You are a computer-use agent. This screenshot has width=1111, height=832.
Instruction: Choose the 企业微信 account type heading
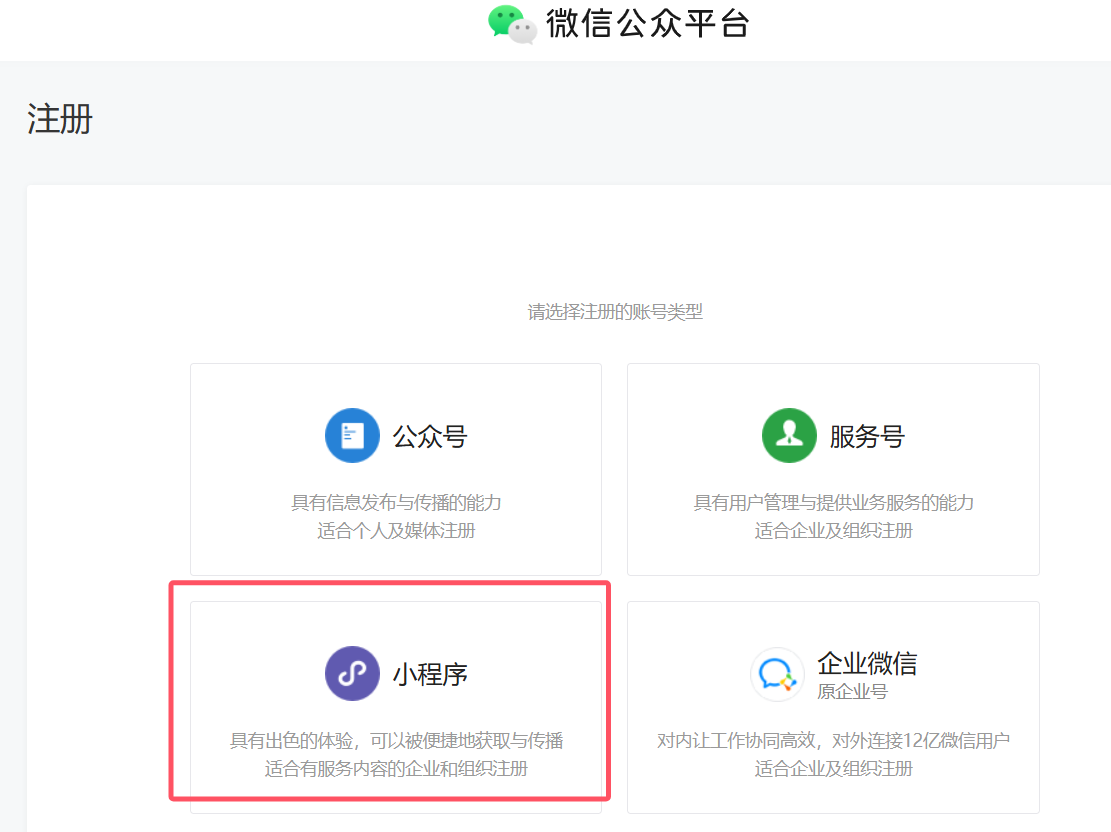[867, 663]
